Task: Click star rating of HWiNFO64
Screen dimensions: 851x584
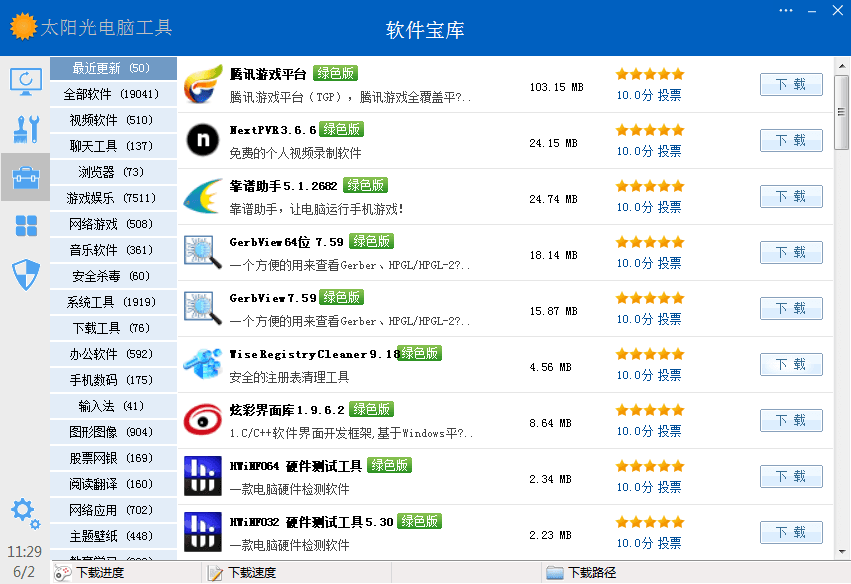Action: coord(649,466)
